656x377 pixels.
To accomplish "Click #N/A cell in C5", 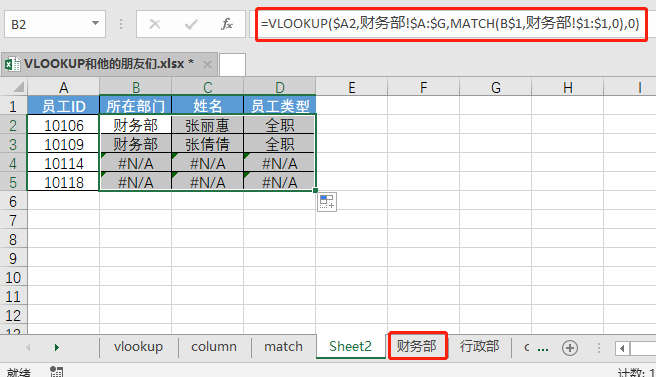I will click(208, 182).
